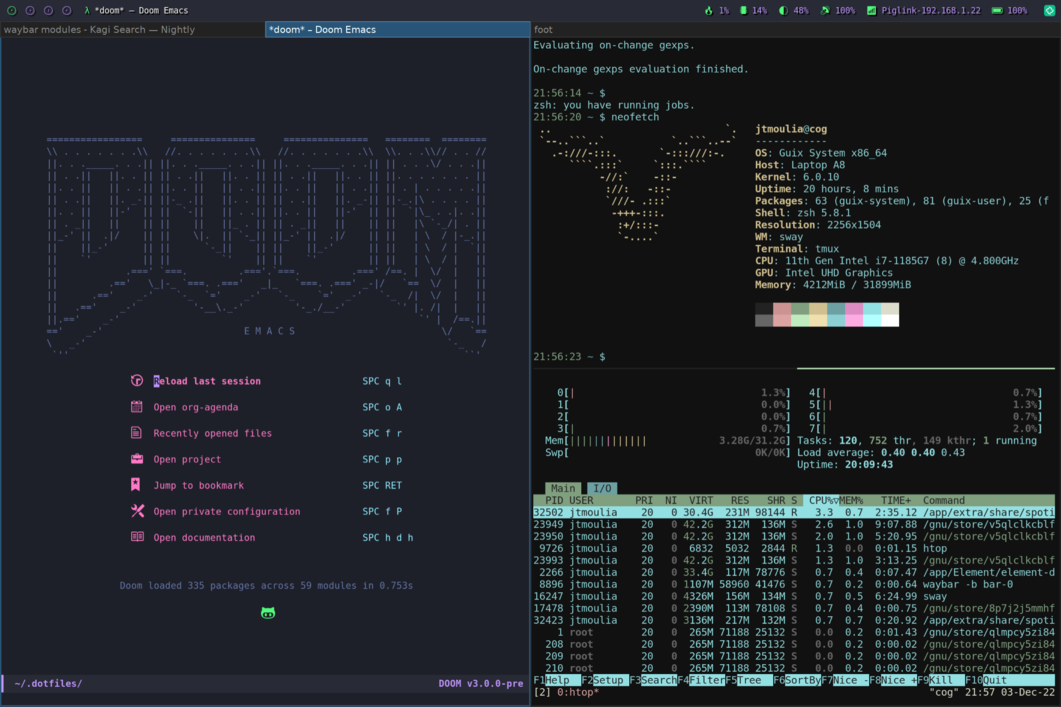Click F4 Filter in htop footer

[x=701, y=680]
